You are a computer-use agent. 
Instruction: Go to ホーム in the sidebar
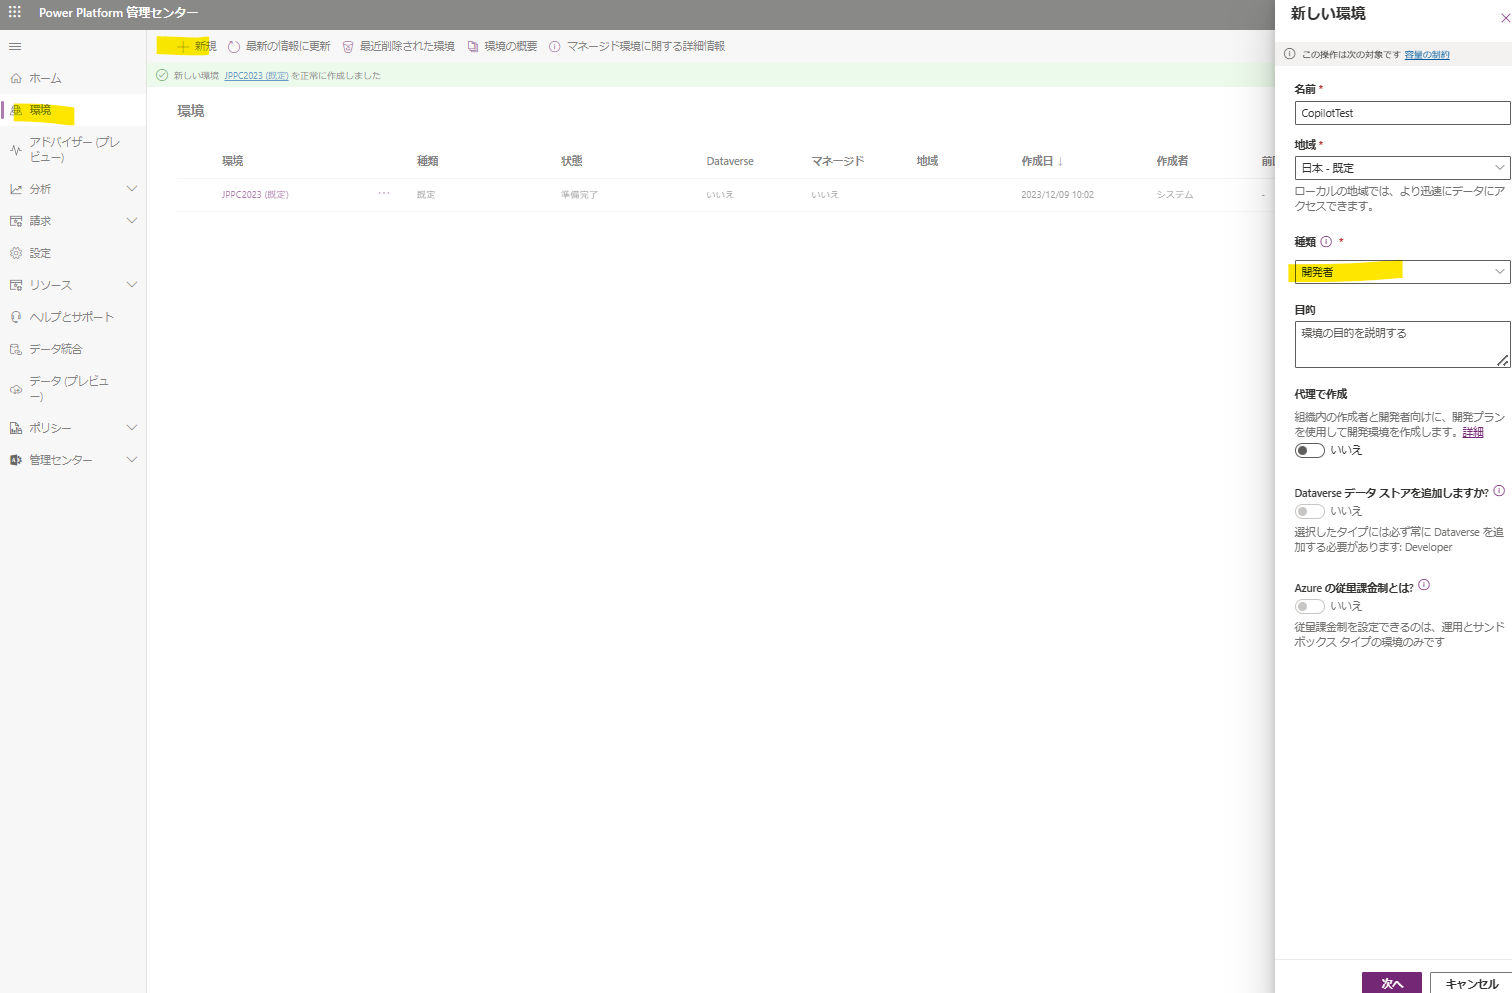(x=45, y=78)
